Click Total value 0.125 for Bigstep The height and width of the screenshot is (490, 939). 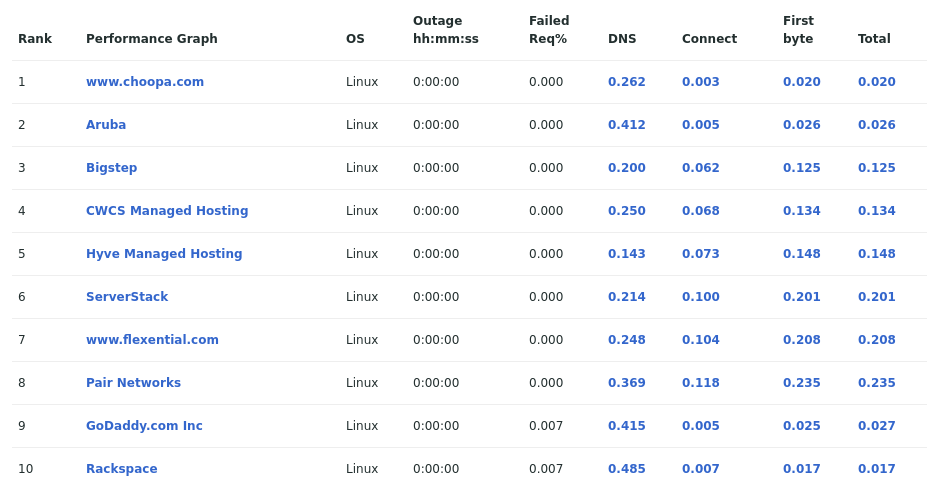(x=877, y=168)
